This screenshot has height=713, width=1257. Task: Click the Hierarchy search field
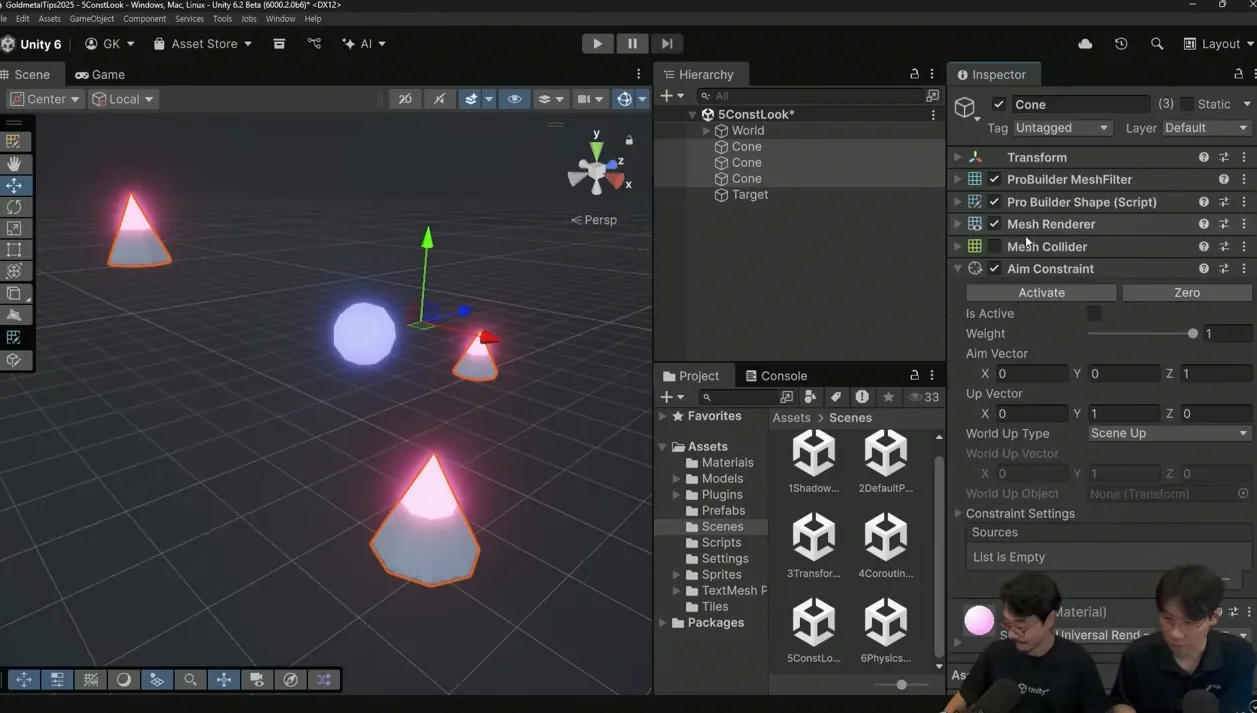[809, 96]
